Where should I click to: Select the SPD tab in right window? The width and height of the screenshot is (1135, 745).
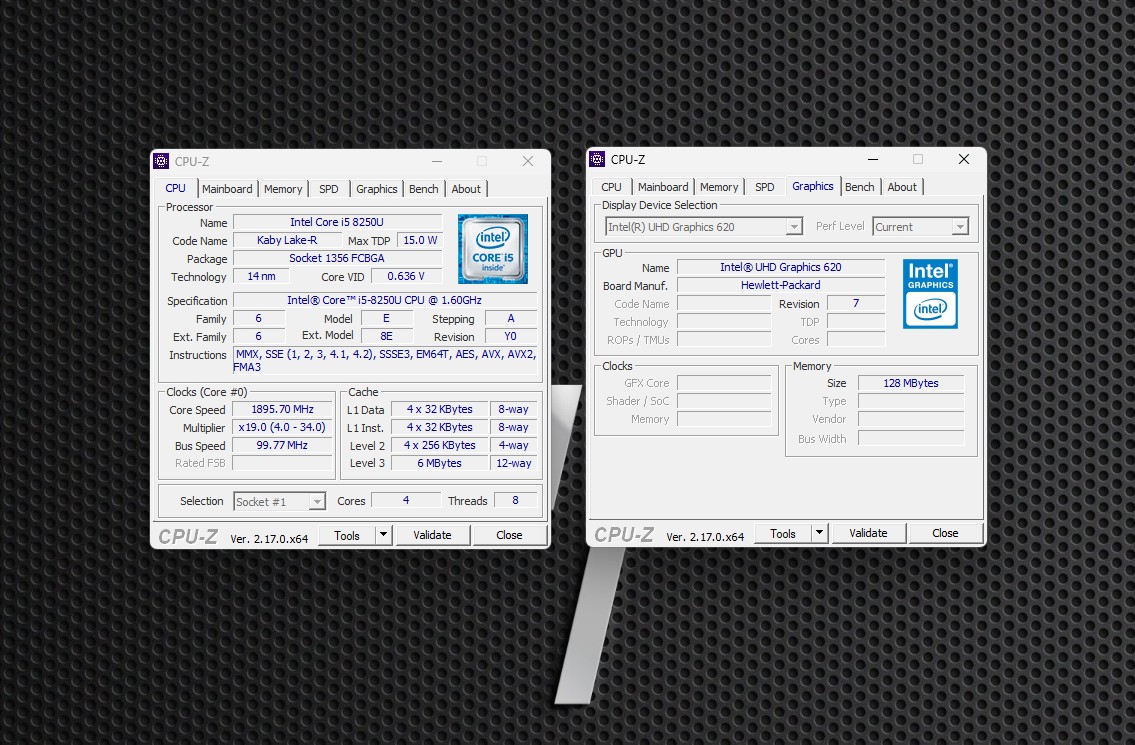(765, 187)
